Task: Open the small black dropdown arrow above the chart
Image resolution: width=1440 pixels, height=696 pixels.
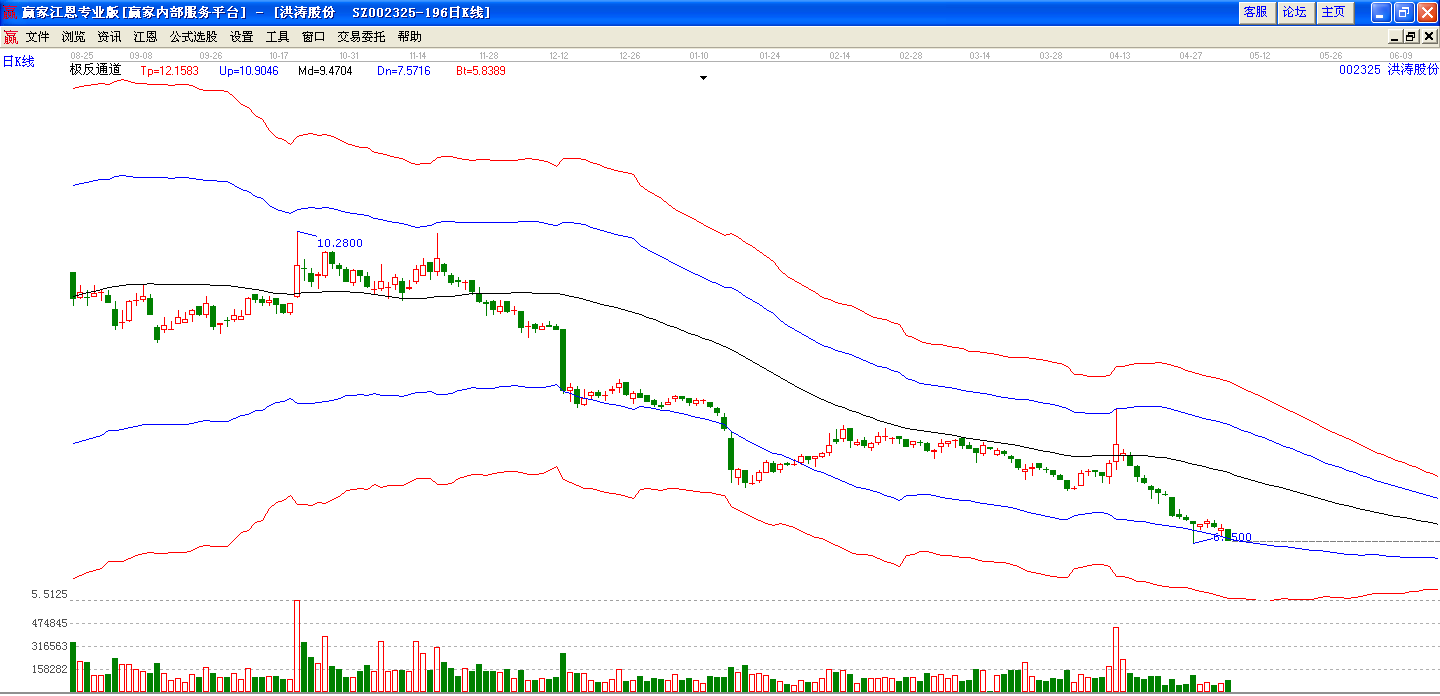Action: coord(703,78)
